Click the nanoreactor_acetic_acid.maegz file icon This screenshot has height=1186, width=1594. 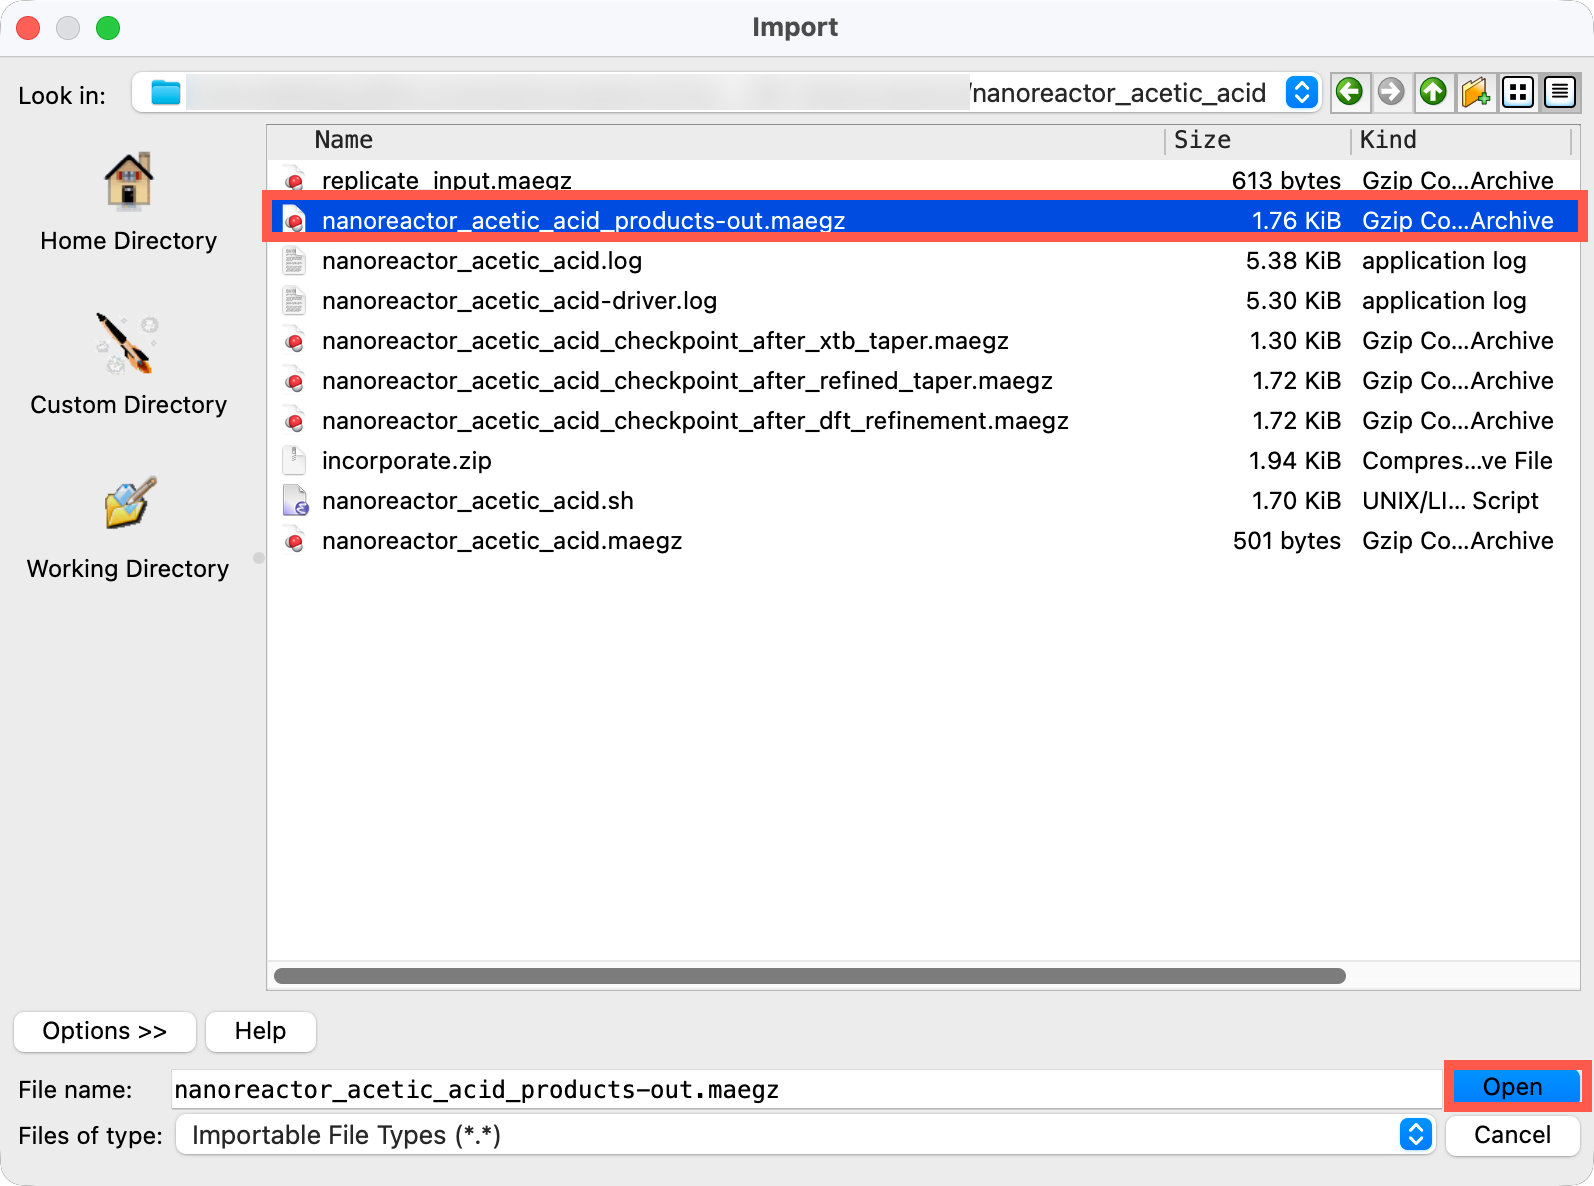click(294, 541)
